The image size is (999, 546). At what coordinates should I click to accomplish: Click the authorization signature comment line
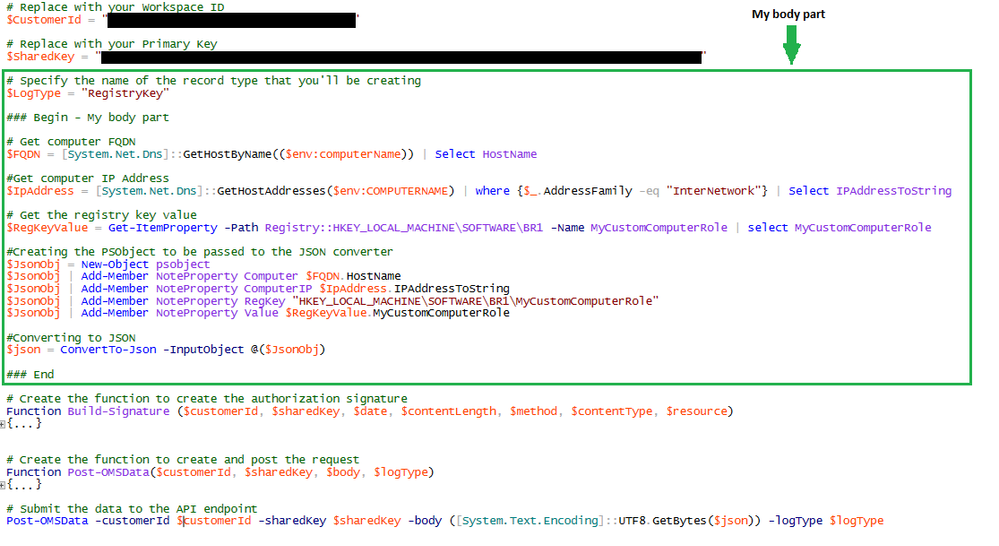pyautogui.click(x=207, y=399)
